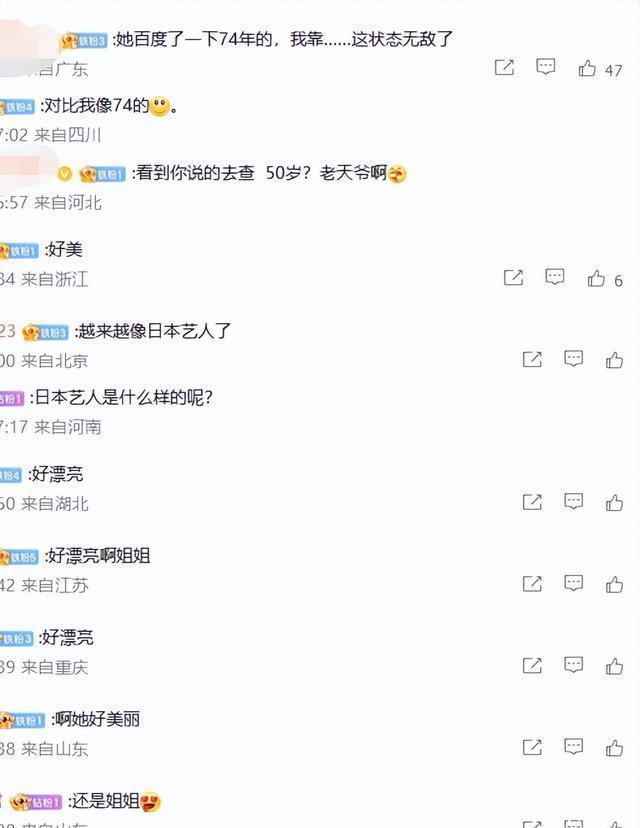Screen dimensions: 640x828
Task: Reply to the 好漂亮 comment from 重庆
Action: coord(573,665)
